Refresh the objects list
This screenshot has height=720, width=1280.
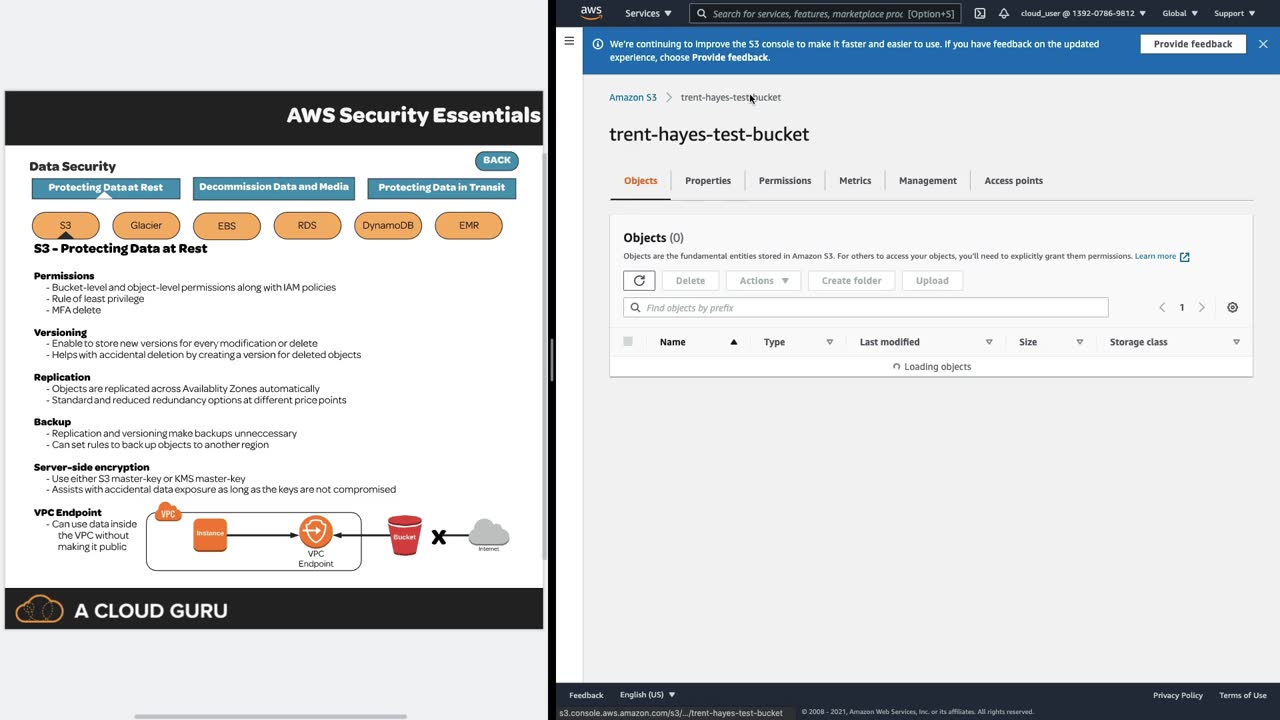(639, 281)
